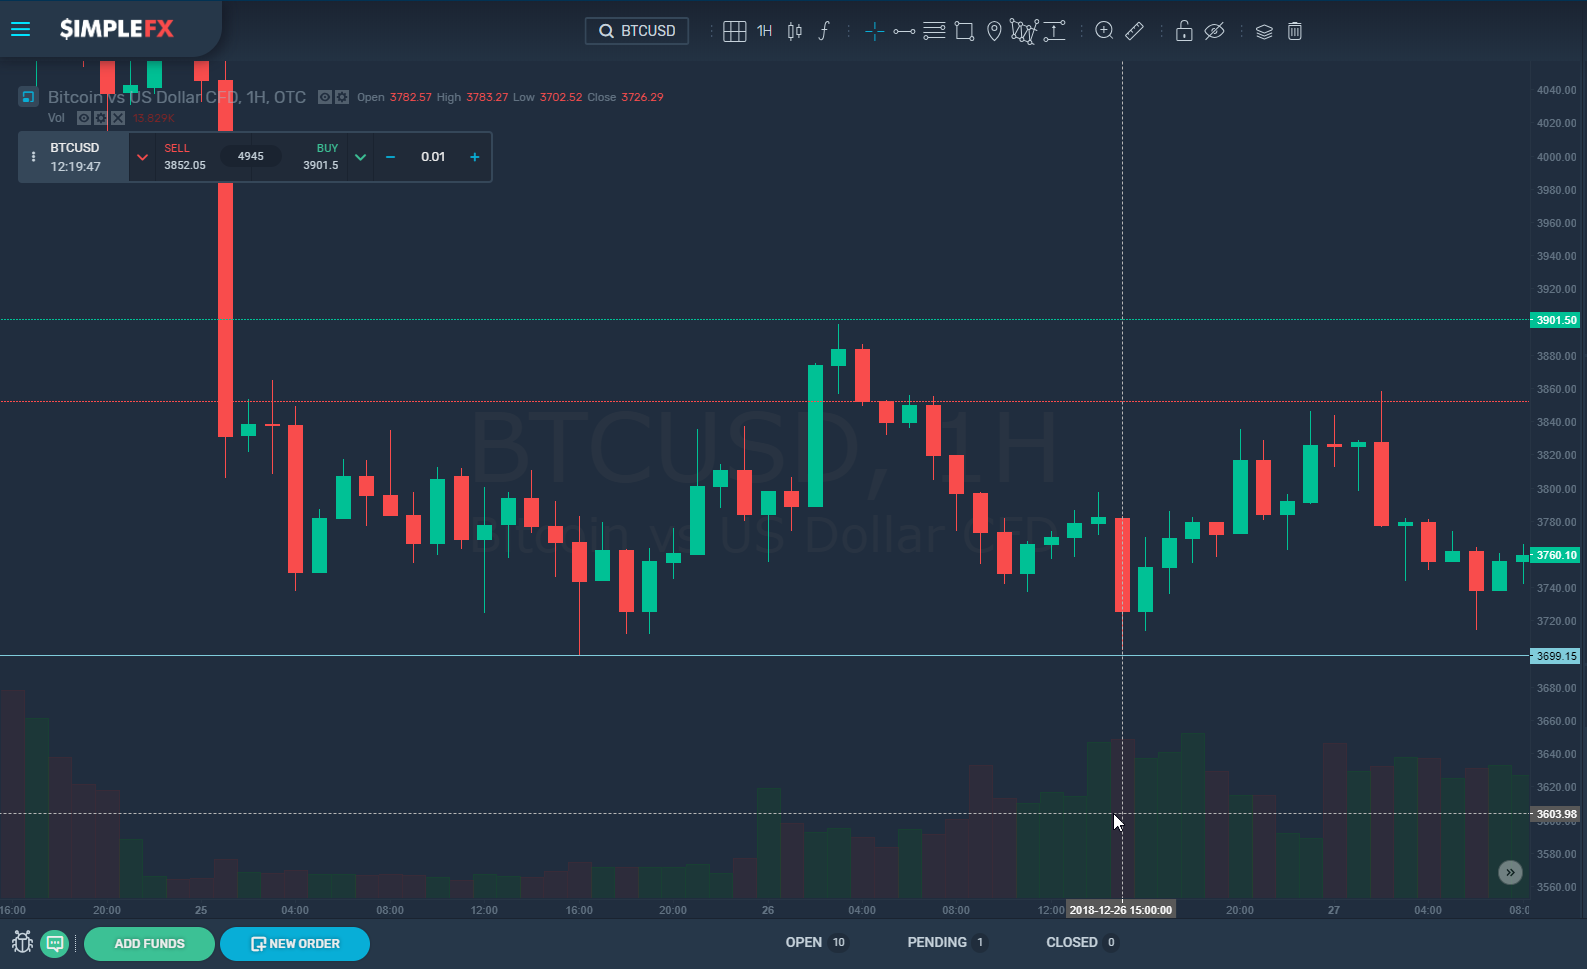
Task: Toggle the chart legend collapse icon
Action: (x=28, y=97)
